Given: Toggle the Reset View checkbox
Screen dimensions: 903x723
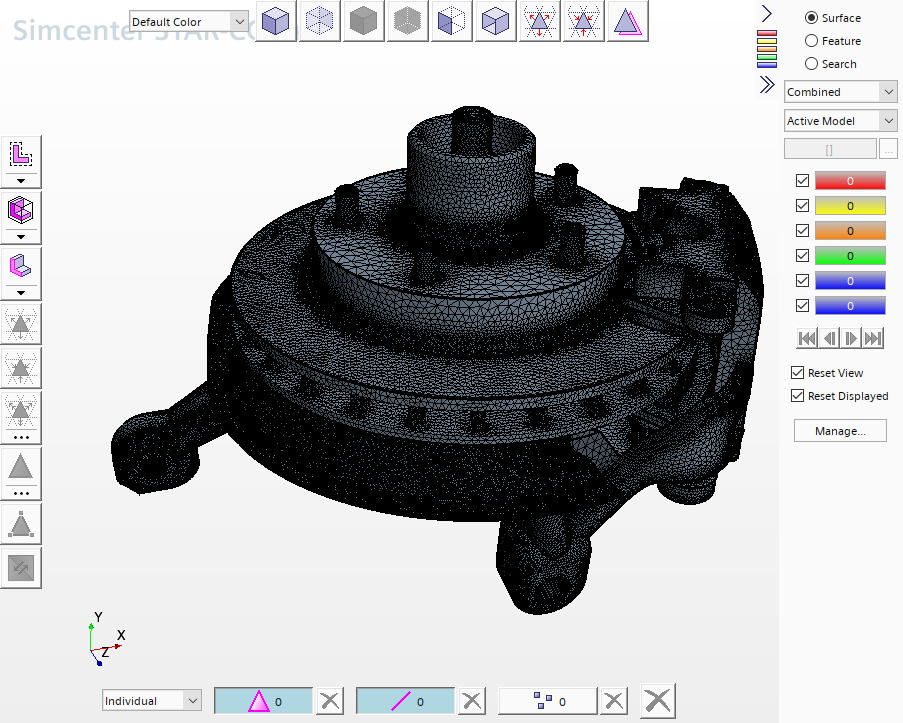Looking at the screenshot, I should pos(798,373).
